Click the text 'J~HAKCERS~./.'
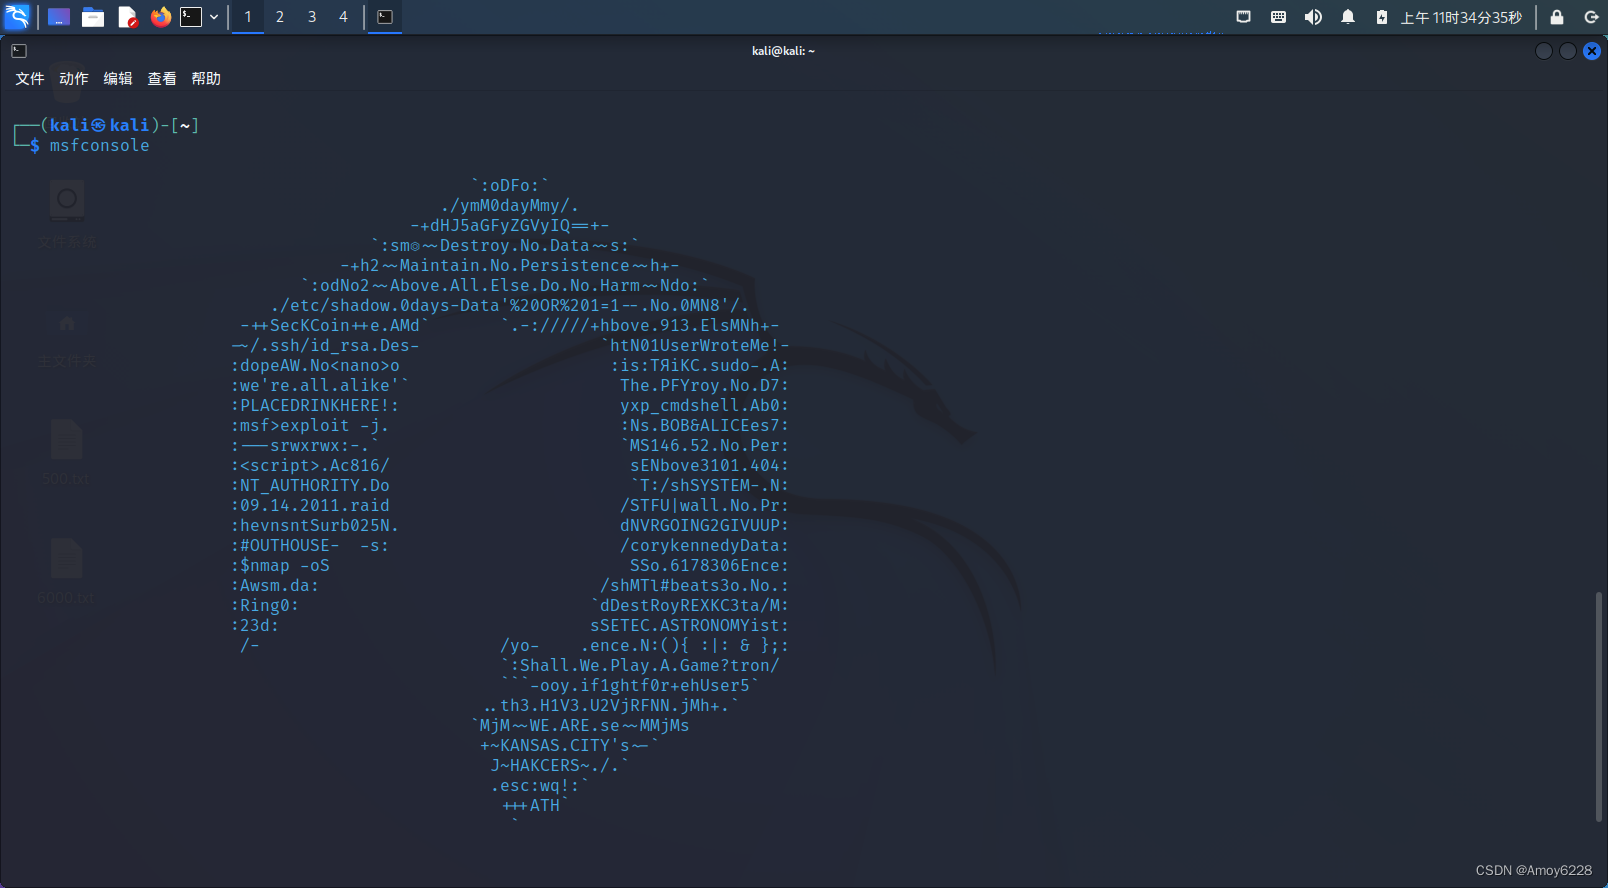This screenshot has height=888, width=1608. pyautogui.click(x=555, y=766)
